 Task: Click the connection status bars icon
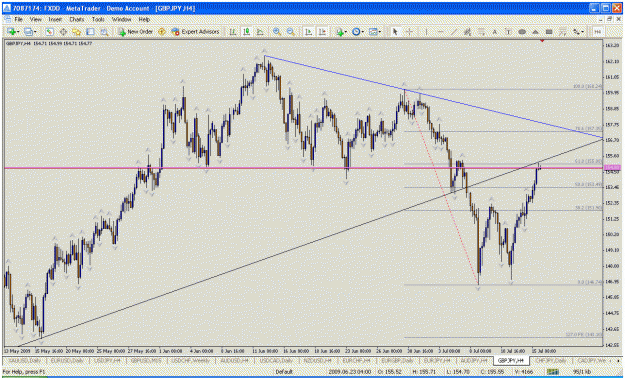552,372
